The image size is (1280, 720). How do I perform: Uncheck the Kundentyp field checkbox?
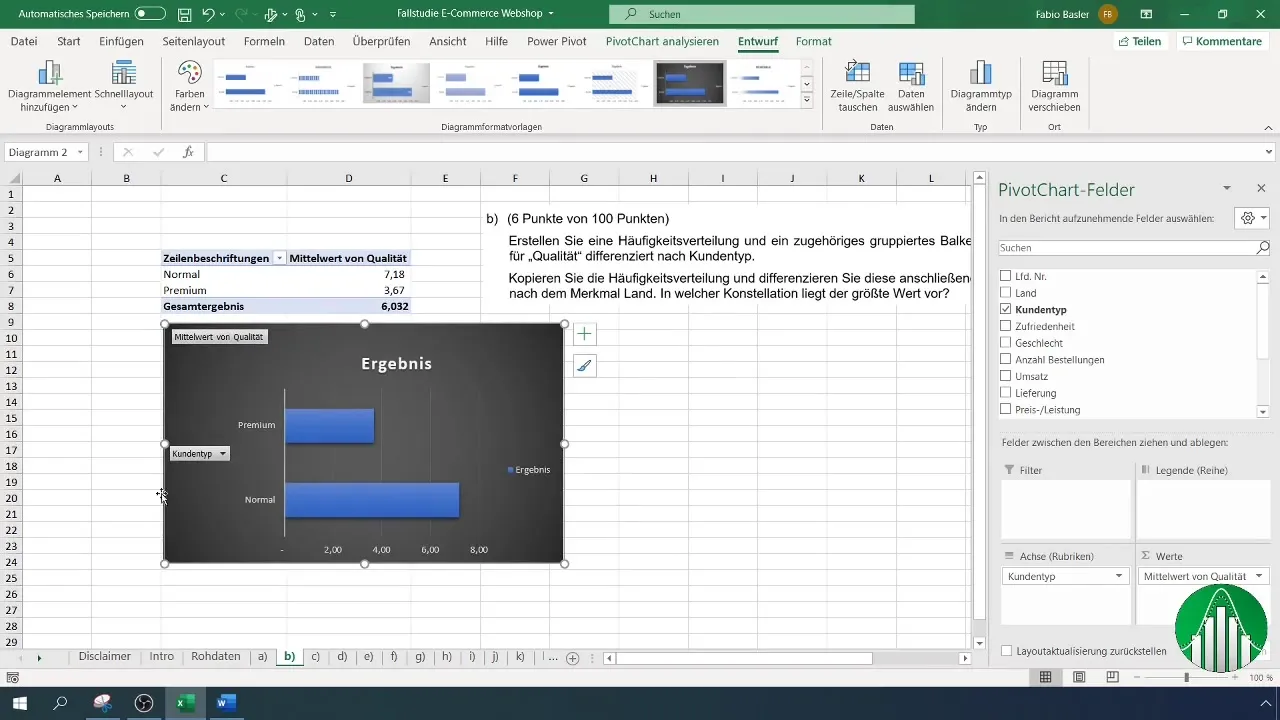pyautogui.click(x=1006, y=310)
